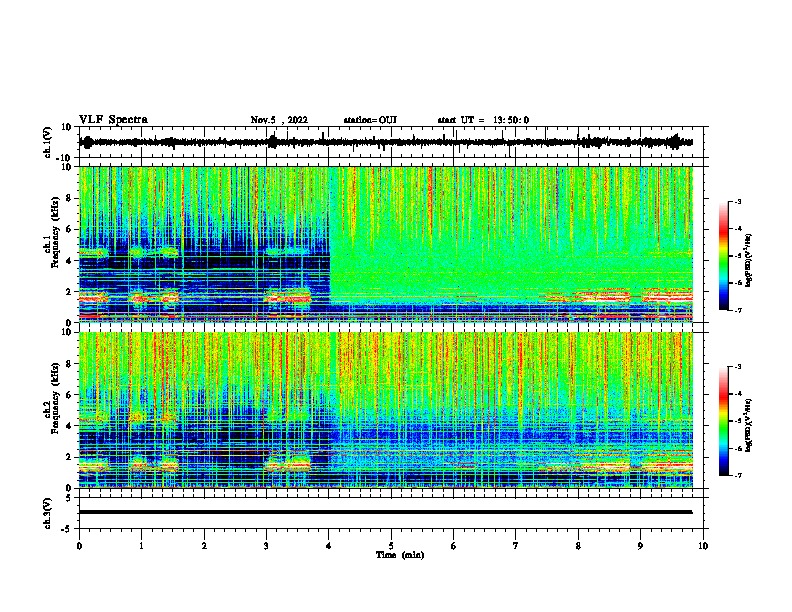Select the "start UT = 13:50:0" header text
The width and height of the screenshot is (792, 612).
[483, 120]
